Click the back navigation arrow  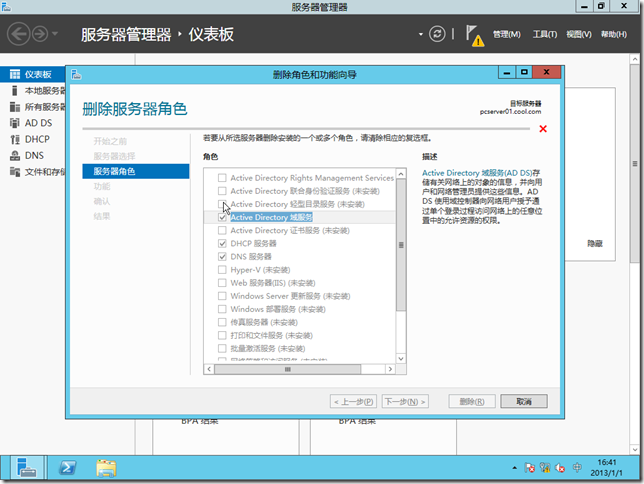pos(18,34)
